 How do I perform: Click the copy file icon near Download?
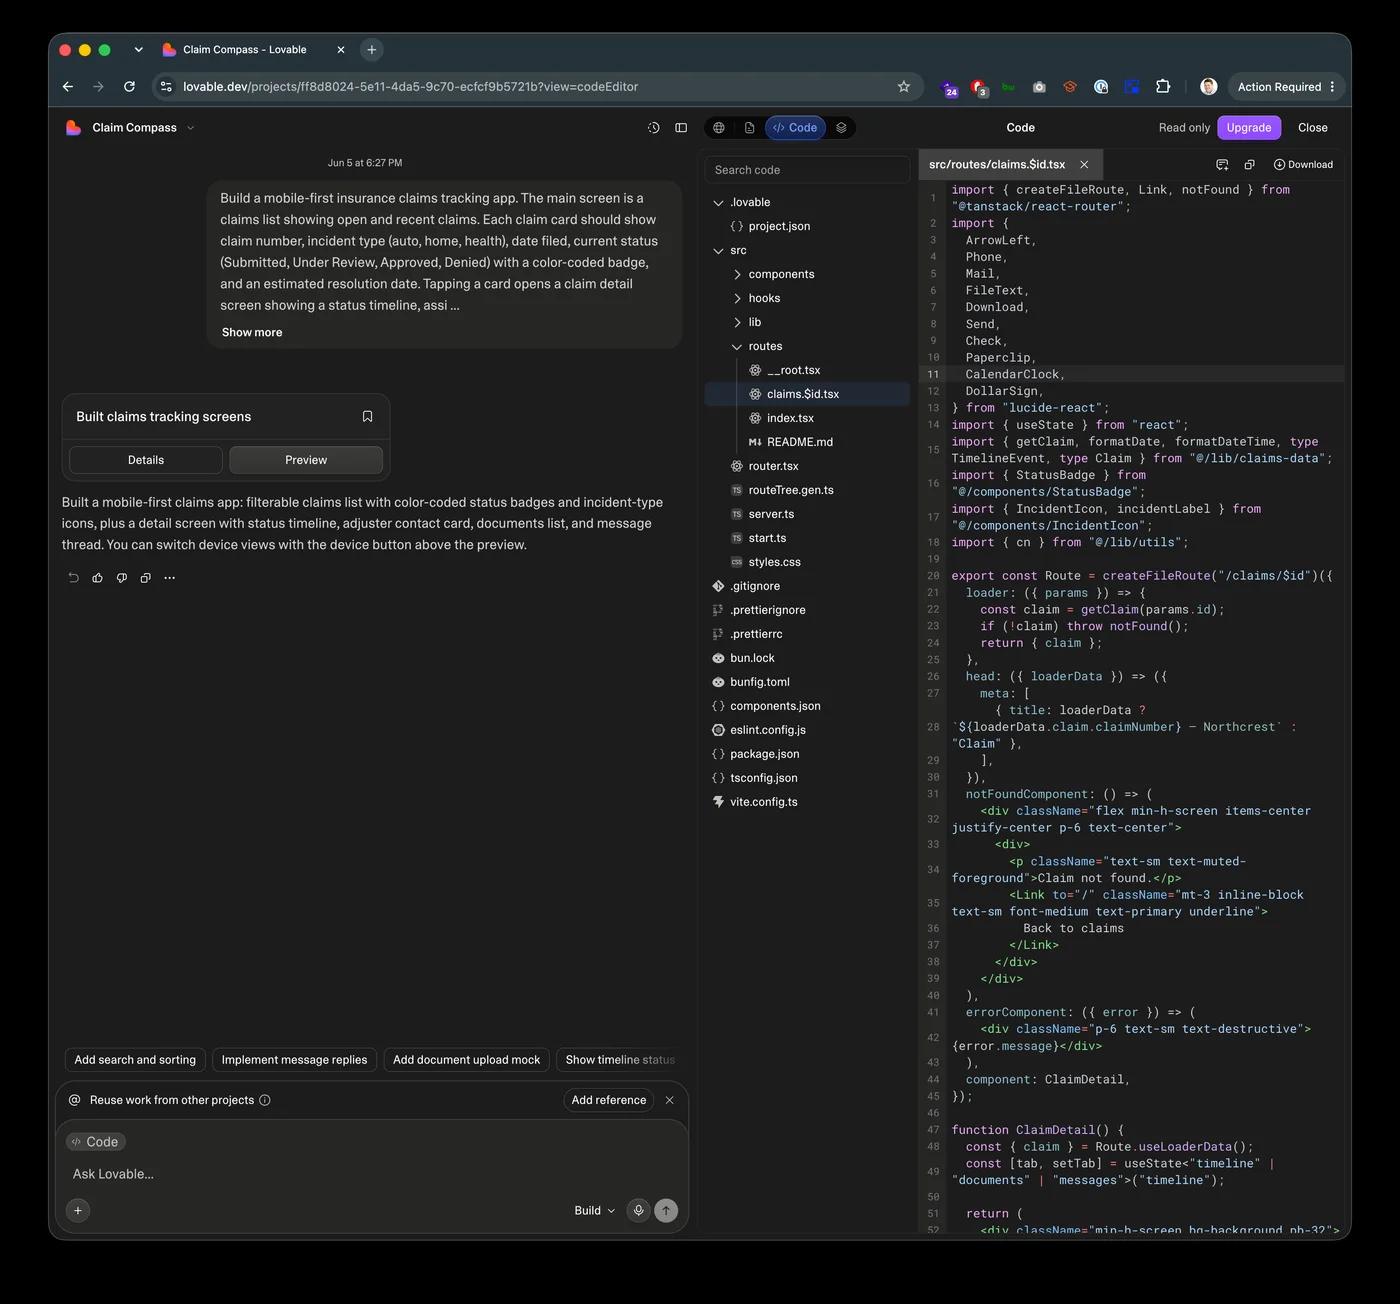click(1249, 165)
